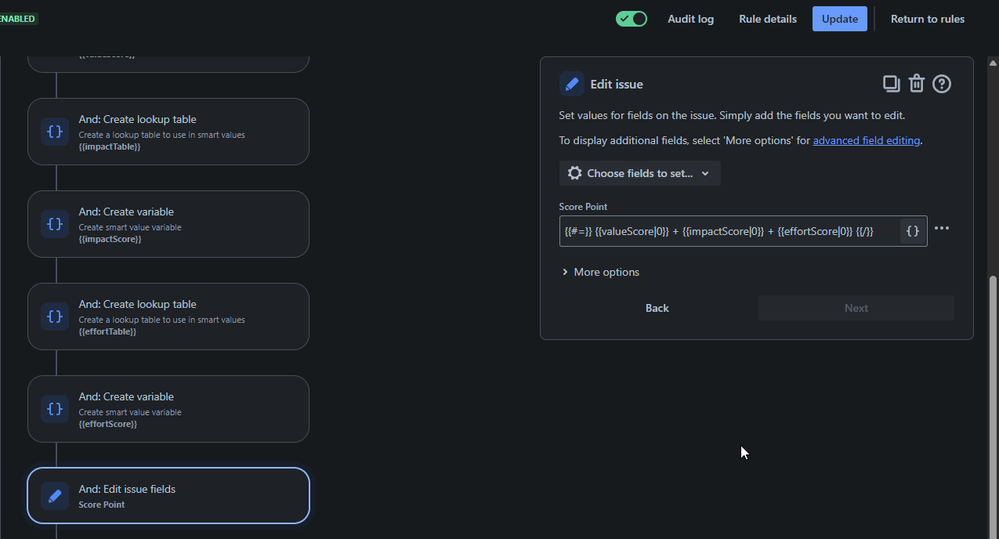Select the Create lookup table impactTable step
Viewport: 999px width, 539px height.
coord(168,132)
